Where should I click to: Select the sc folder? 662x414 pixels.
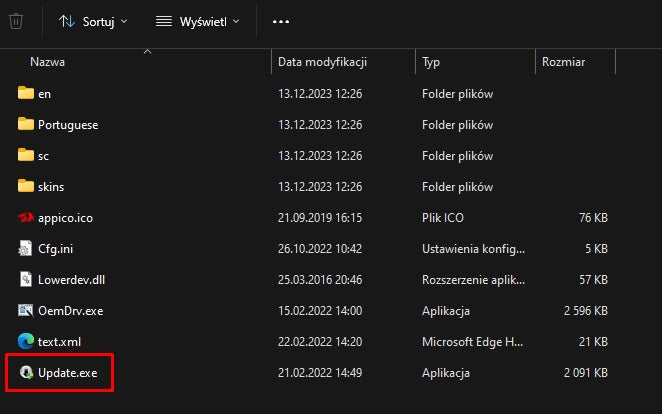[x=312, y=155]
